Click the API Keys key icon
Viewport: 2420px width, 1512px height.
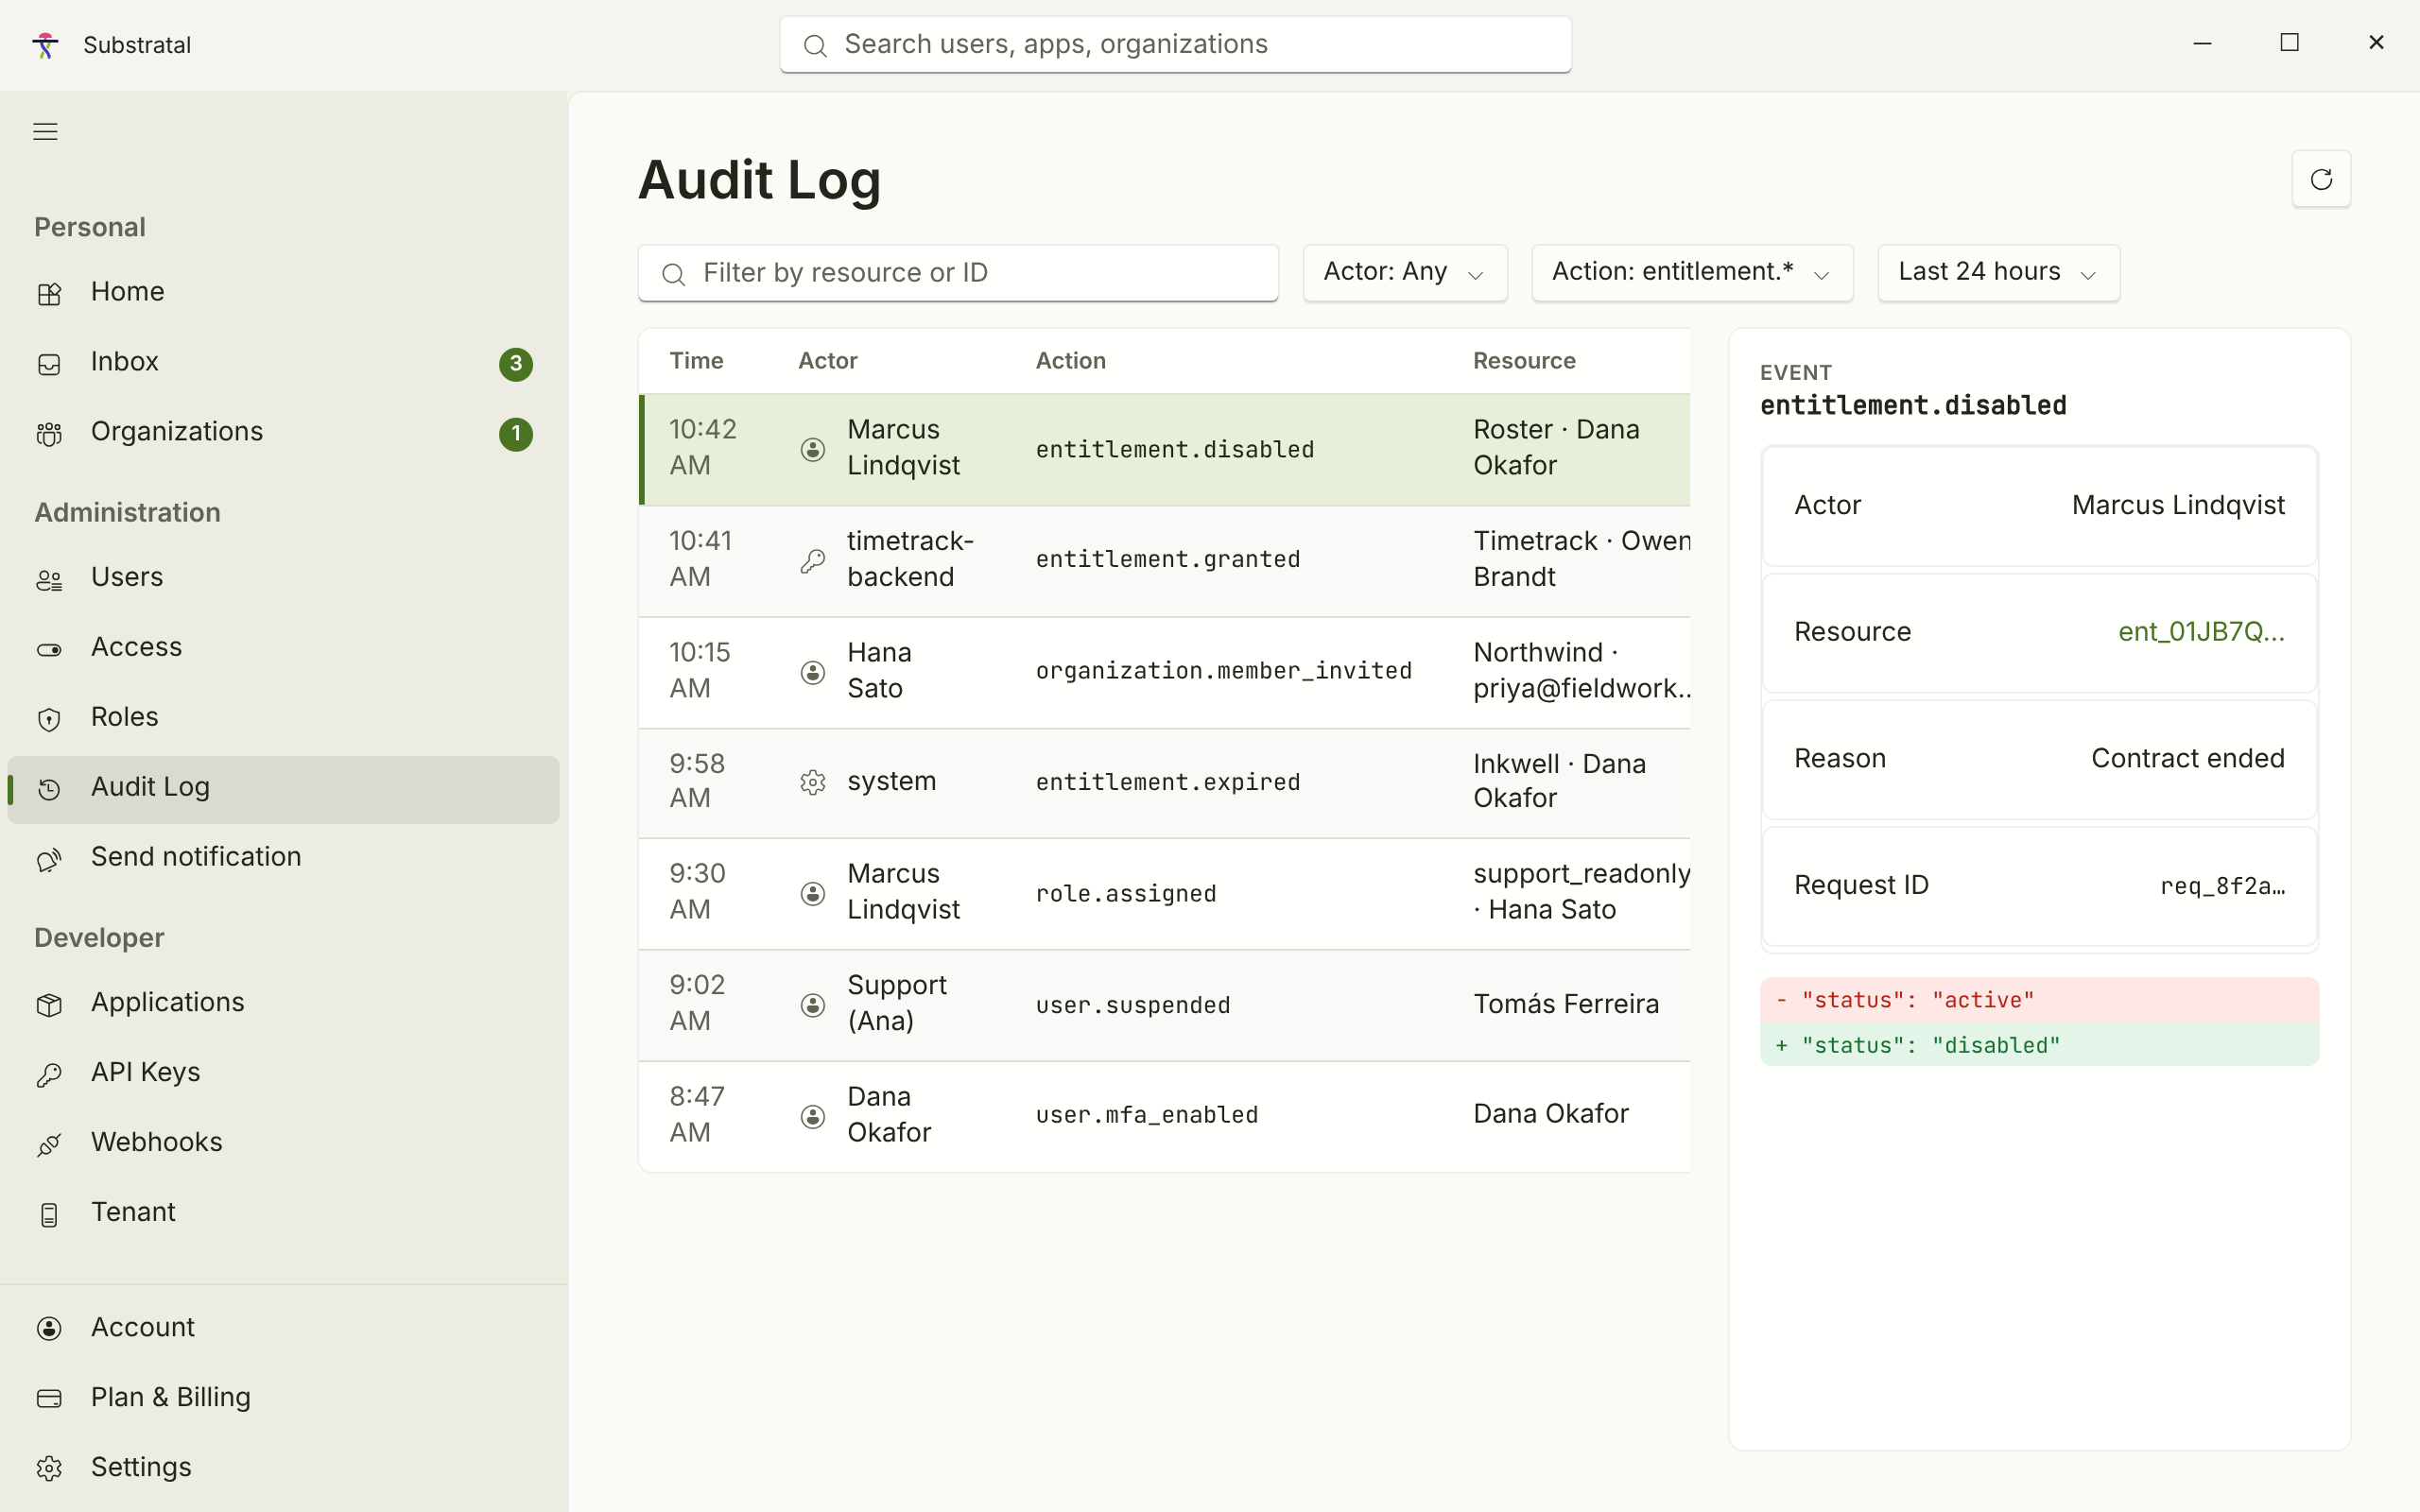49,1074
